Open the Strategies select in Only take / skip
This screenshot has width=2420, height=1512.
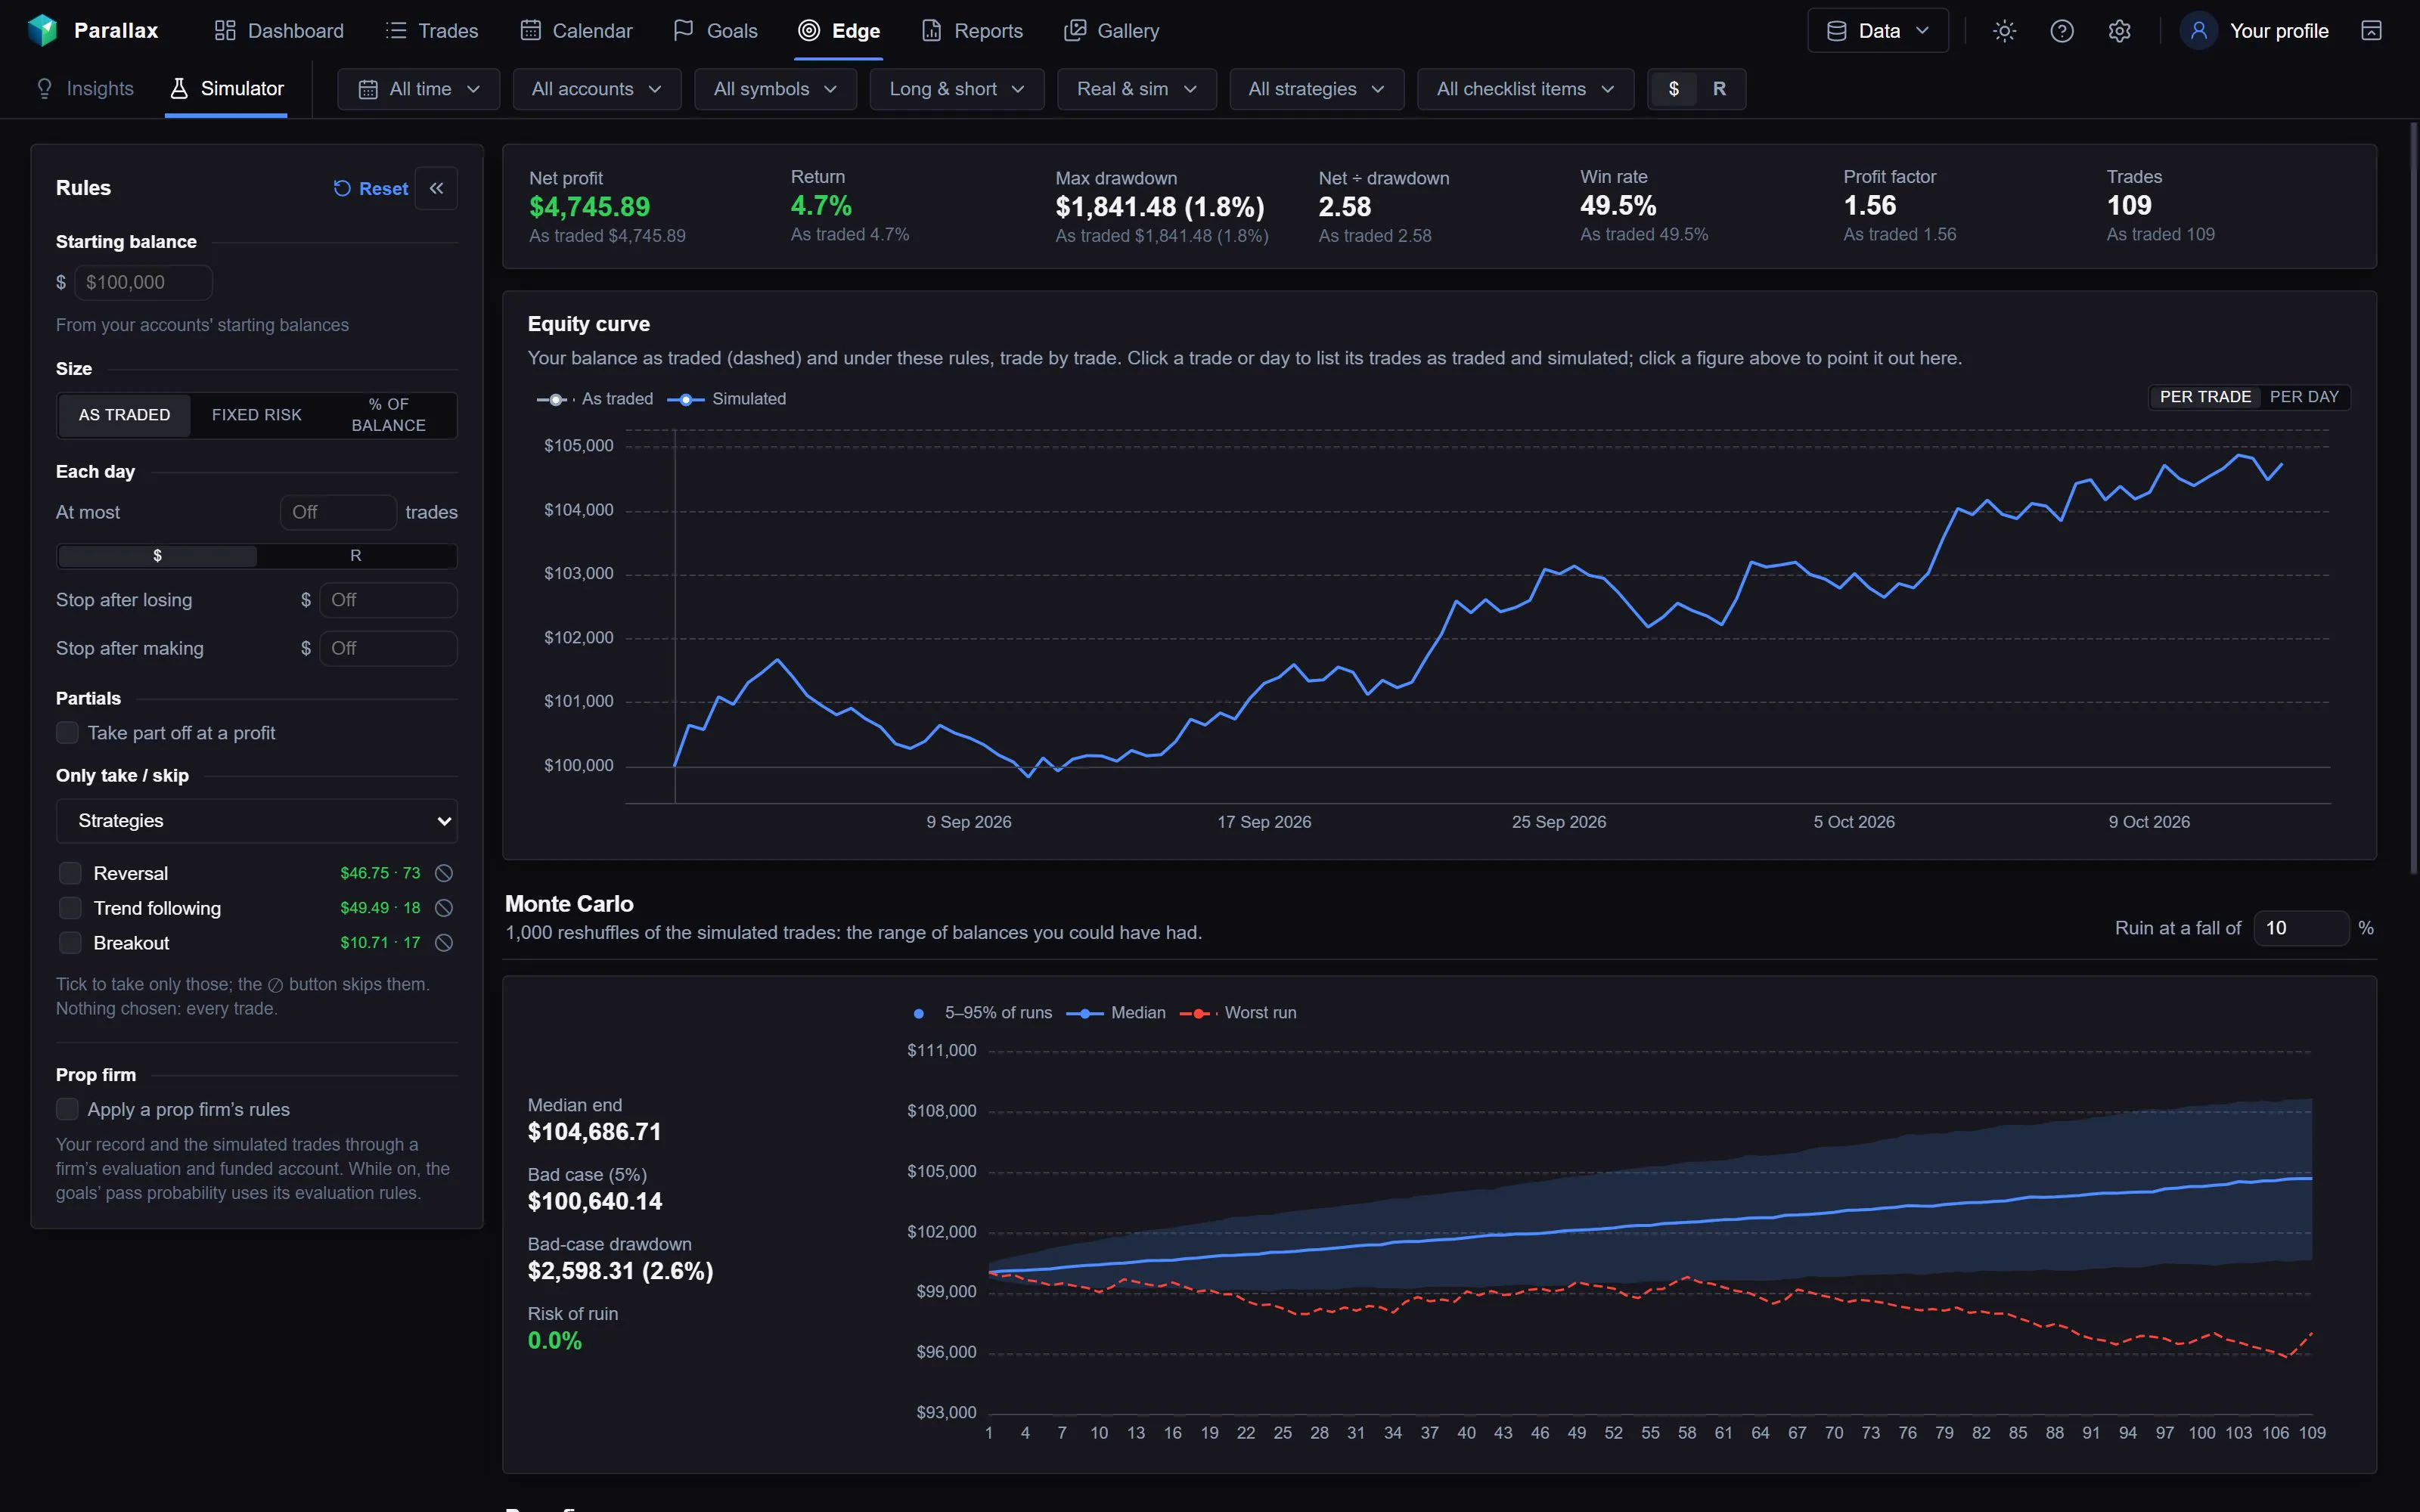pyautogui.click(x=257, y=821)
